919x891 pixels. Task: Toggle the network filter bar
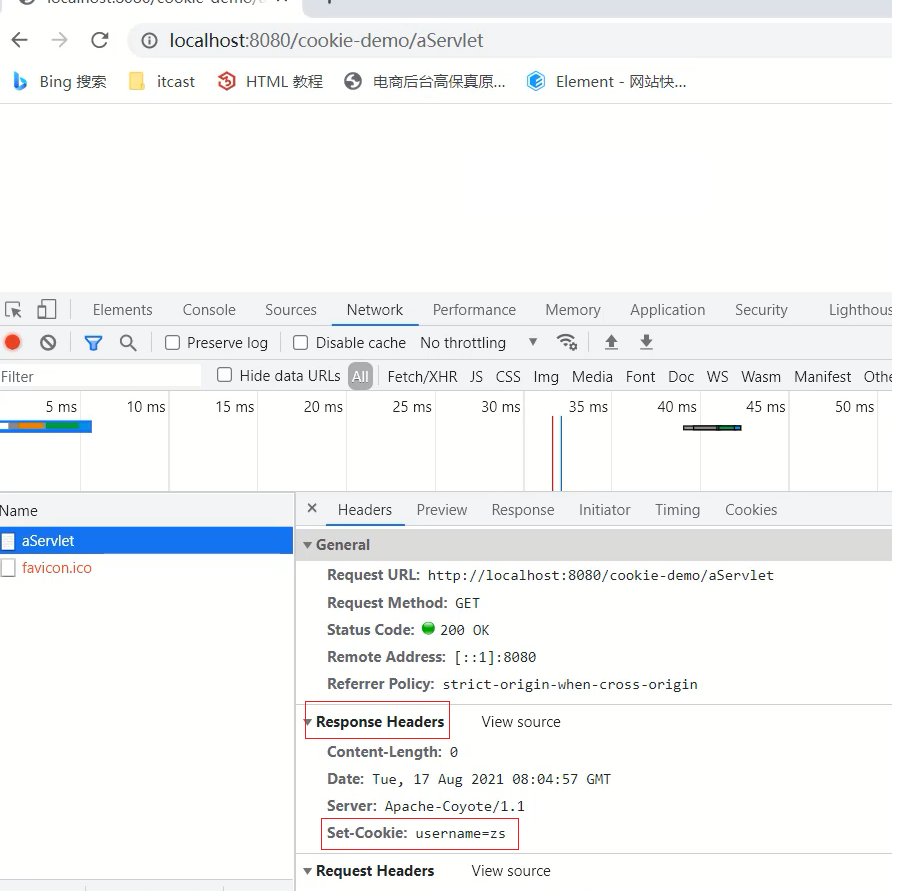(93, 343)
